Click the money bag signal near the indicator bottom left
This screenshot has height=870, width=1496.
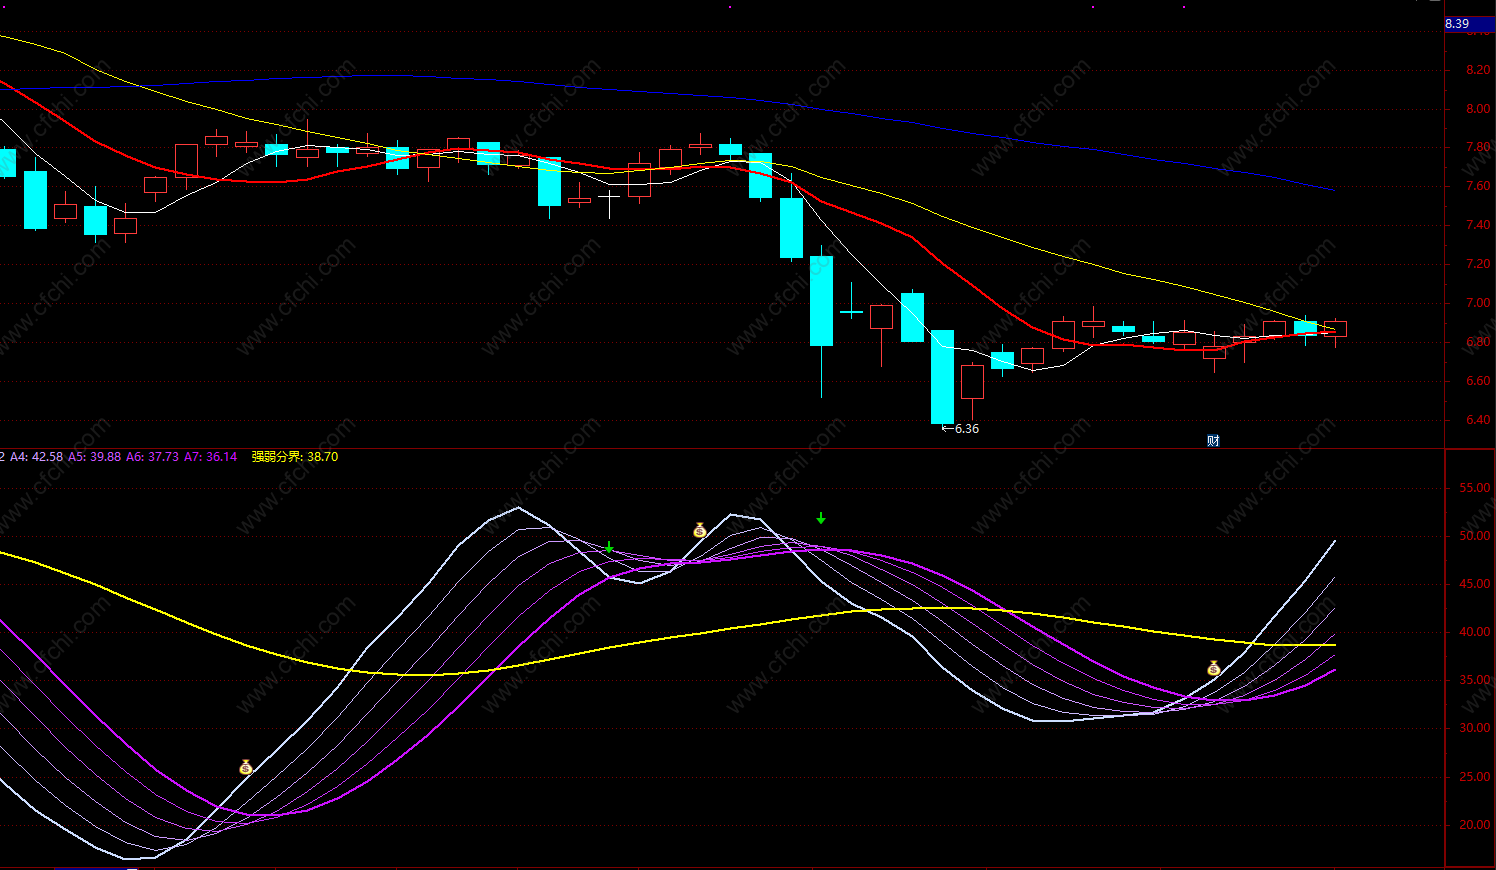point(245,767)
